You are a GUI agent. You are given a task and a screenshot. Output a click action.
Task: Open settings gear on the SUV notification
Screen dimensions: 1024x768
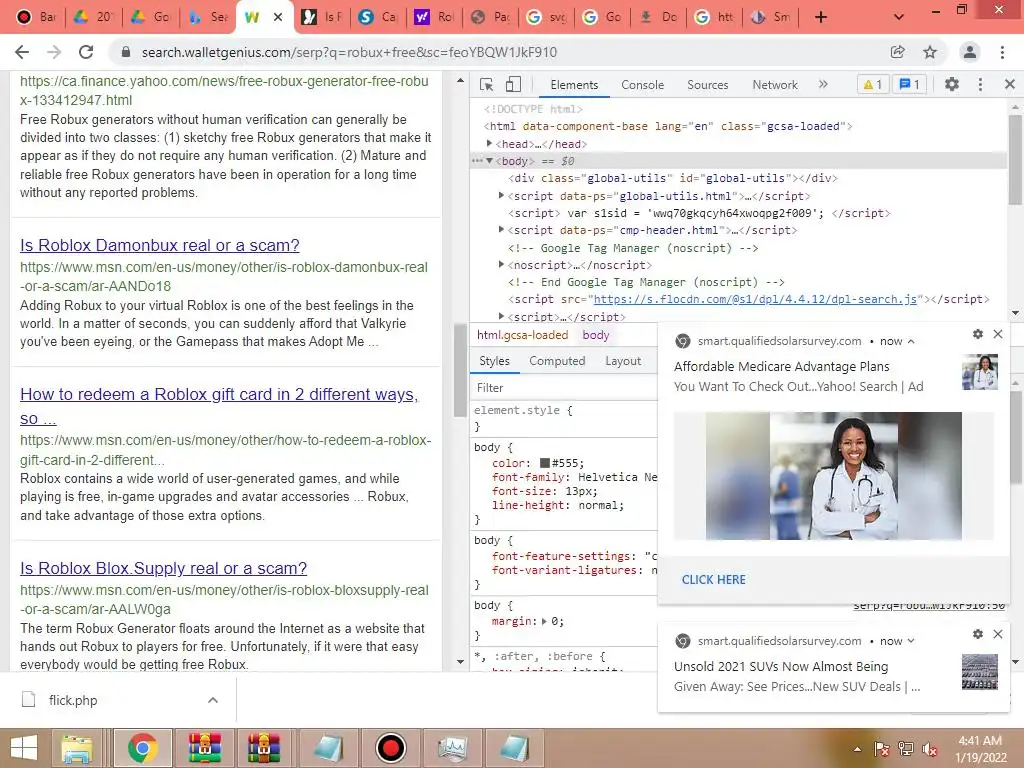978,634
